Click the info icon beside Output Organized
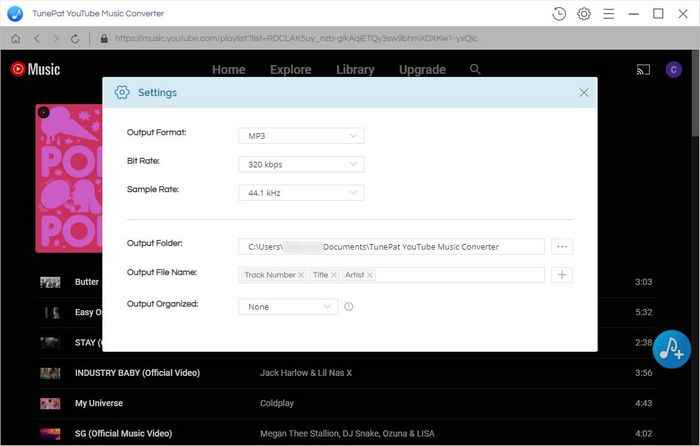Viewport: 700px width, 446px height. tap(349, 307)
